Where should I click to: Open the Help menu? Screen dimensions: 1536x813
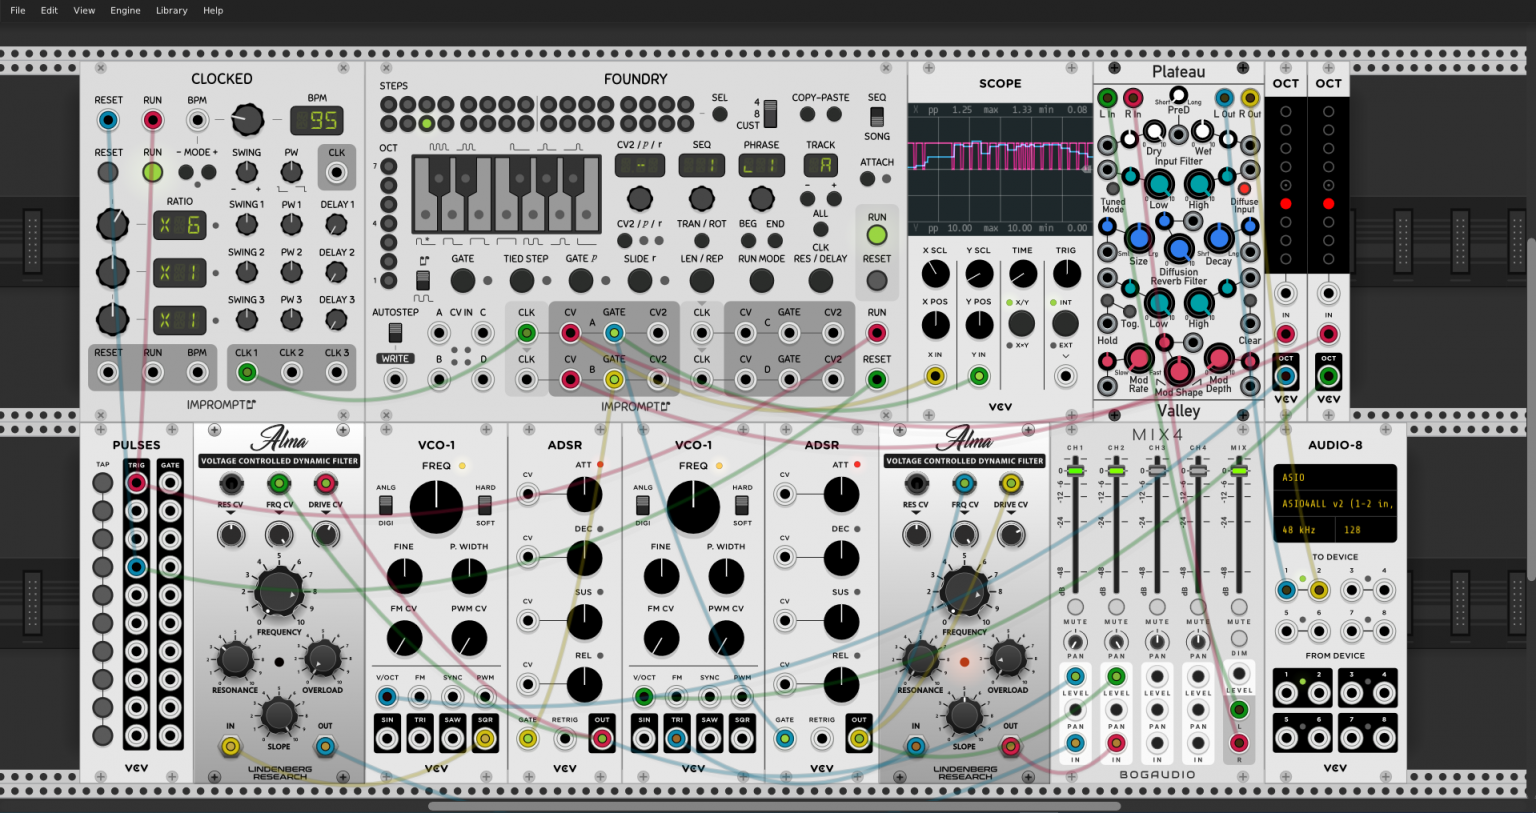coord(213,10)
